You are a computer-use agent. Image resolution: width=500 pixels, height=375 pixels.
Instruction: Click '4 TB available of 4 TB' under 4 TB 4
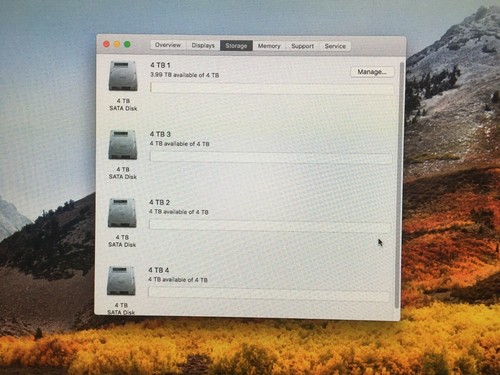click(178, 280)
